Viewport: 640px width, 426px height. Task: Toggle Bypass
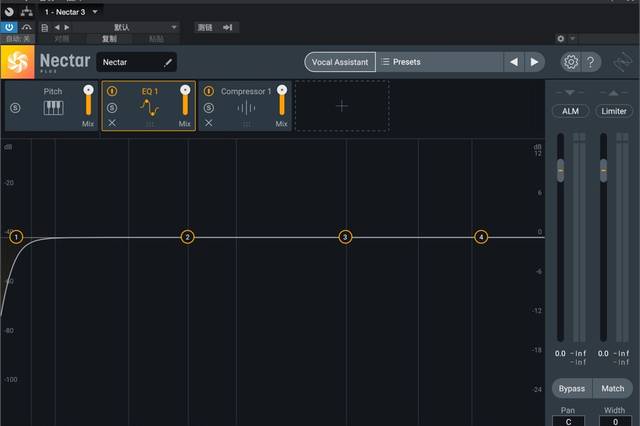[x=572, y=388]
